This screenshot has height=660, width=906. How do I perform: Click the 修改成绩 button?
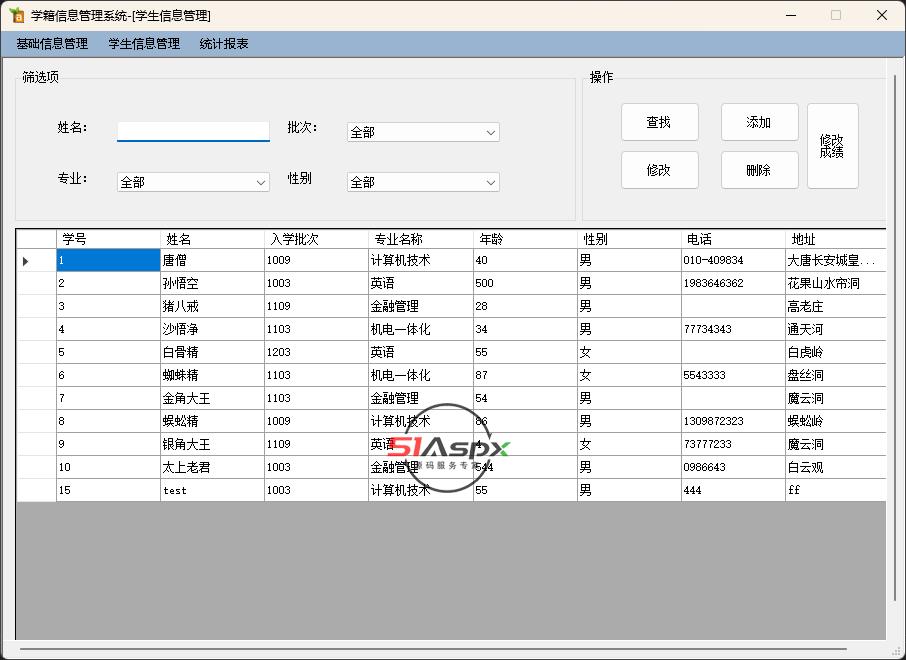tap(833, 146)
